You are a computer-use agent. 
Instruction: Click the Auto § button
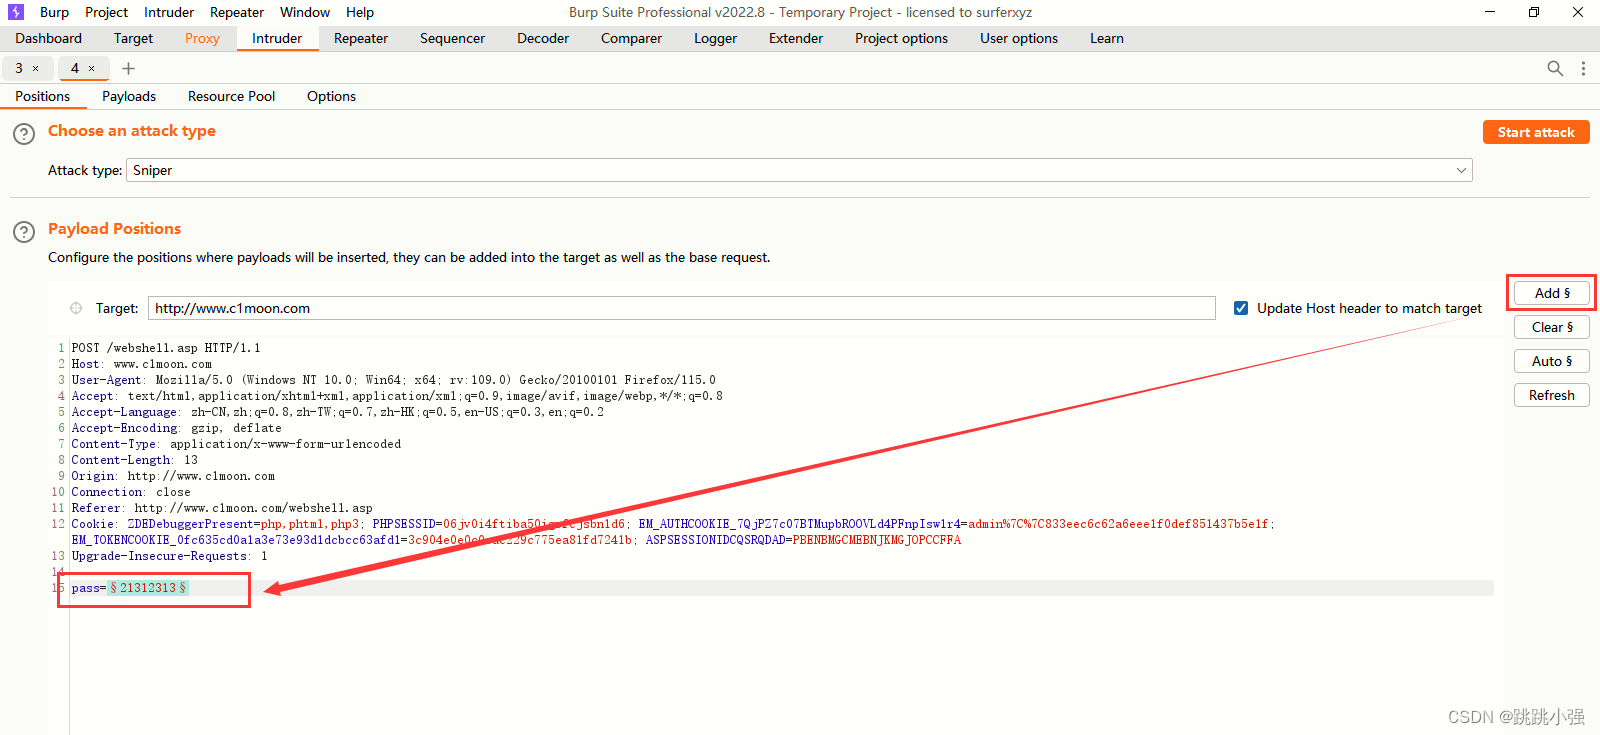point(1552,361)
